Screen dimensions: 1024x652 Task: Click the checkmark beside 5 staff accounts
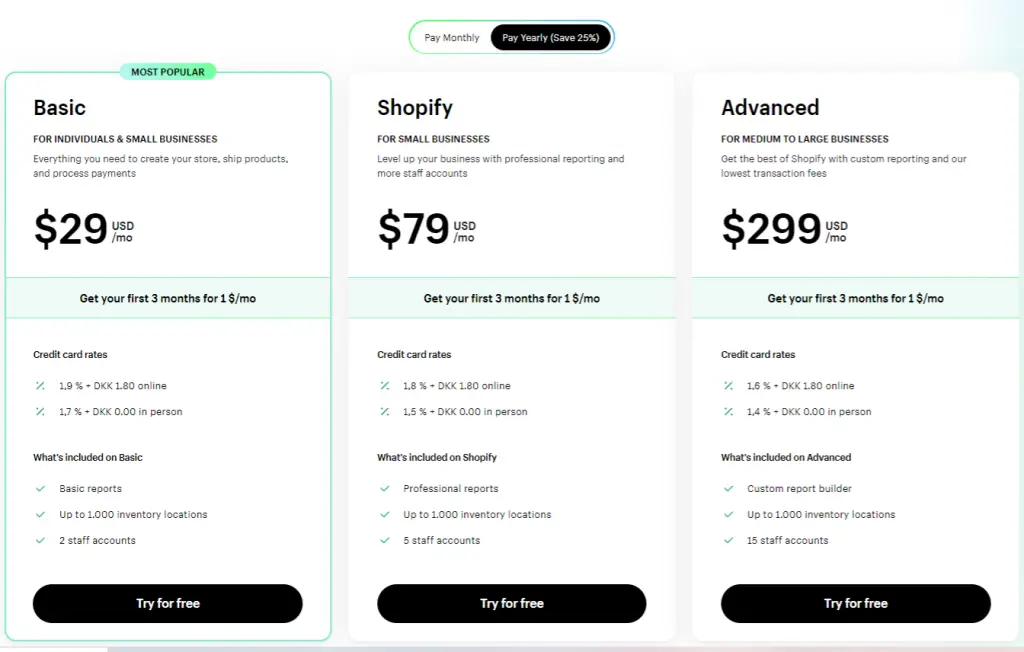tap(384, 540)
